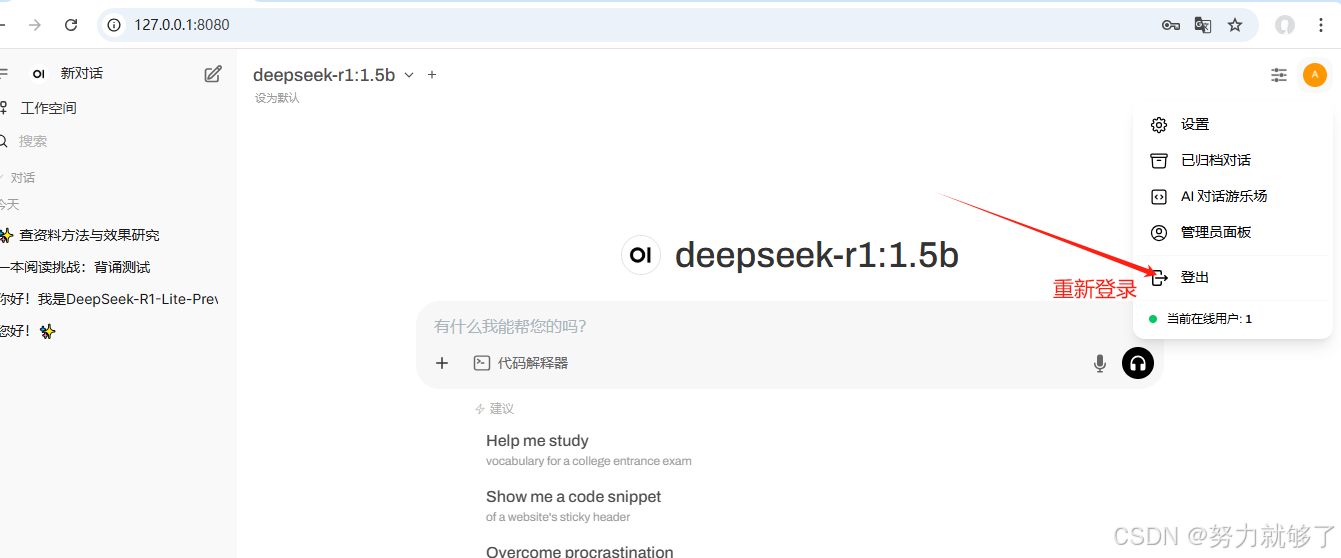Click 设为默认 under the model name
This screenshot has height=558, width=1341.
point(277,98)
